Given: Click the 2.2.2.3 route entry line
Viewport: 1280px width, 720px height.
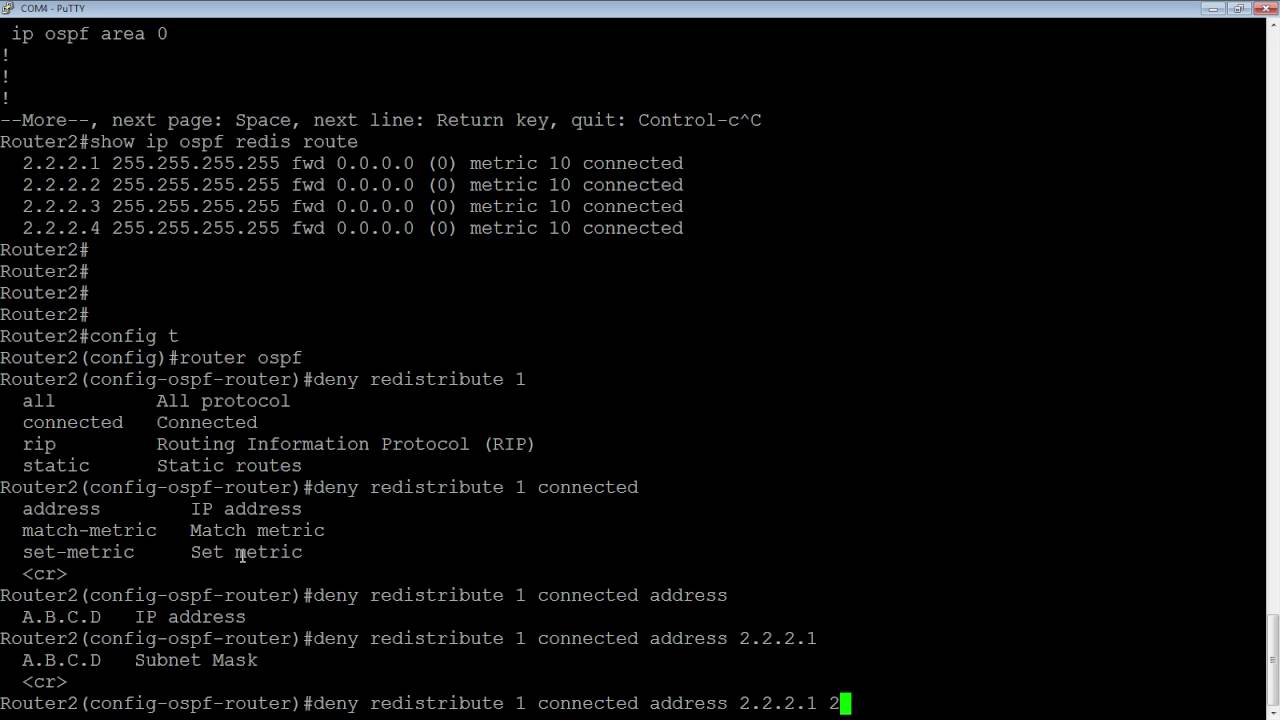Looking at the screenshot, I should click(x=353, y=206).
